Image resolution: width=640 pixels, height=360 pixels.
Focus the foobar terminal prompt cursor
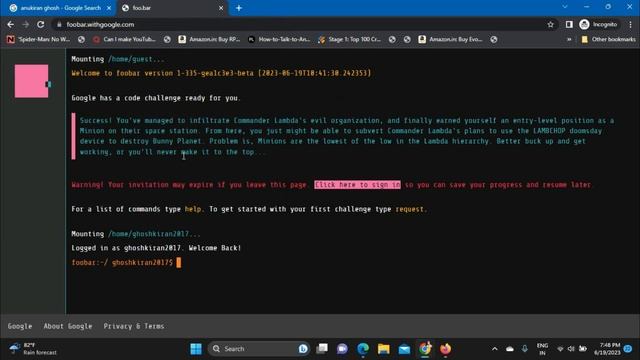coord(178,262)
